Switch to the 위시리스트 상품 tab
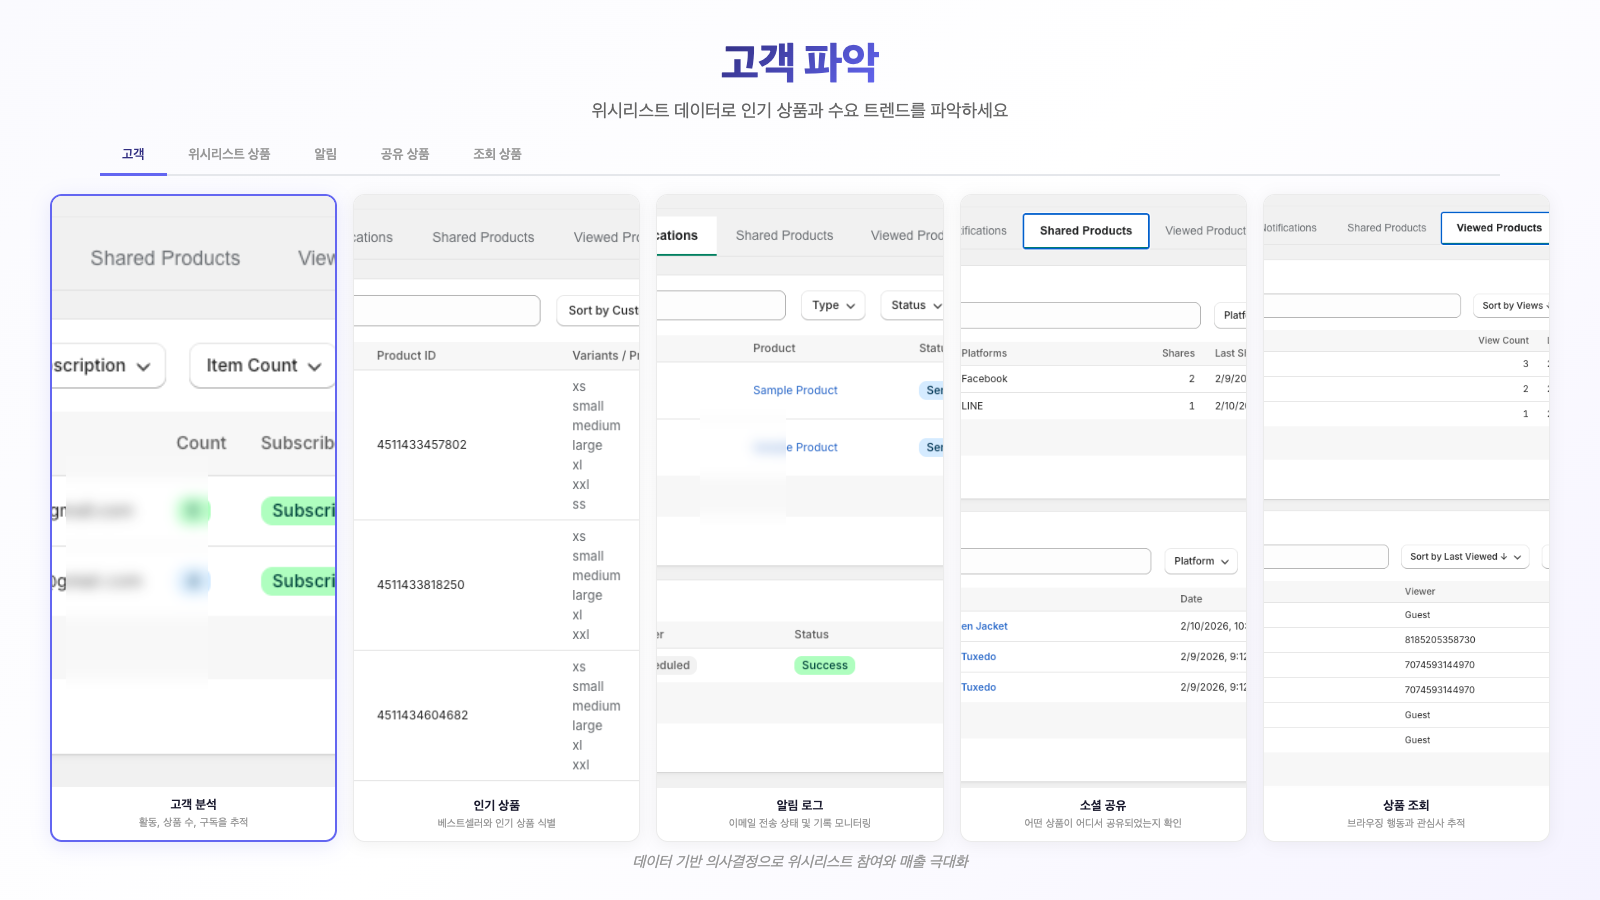 coord(229,154)
